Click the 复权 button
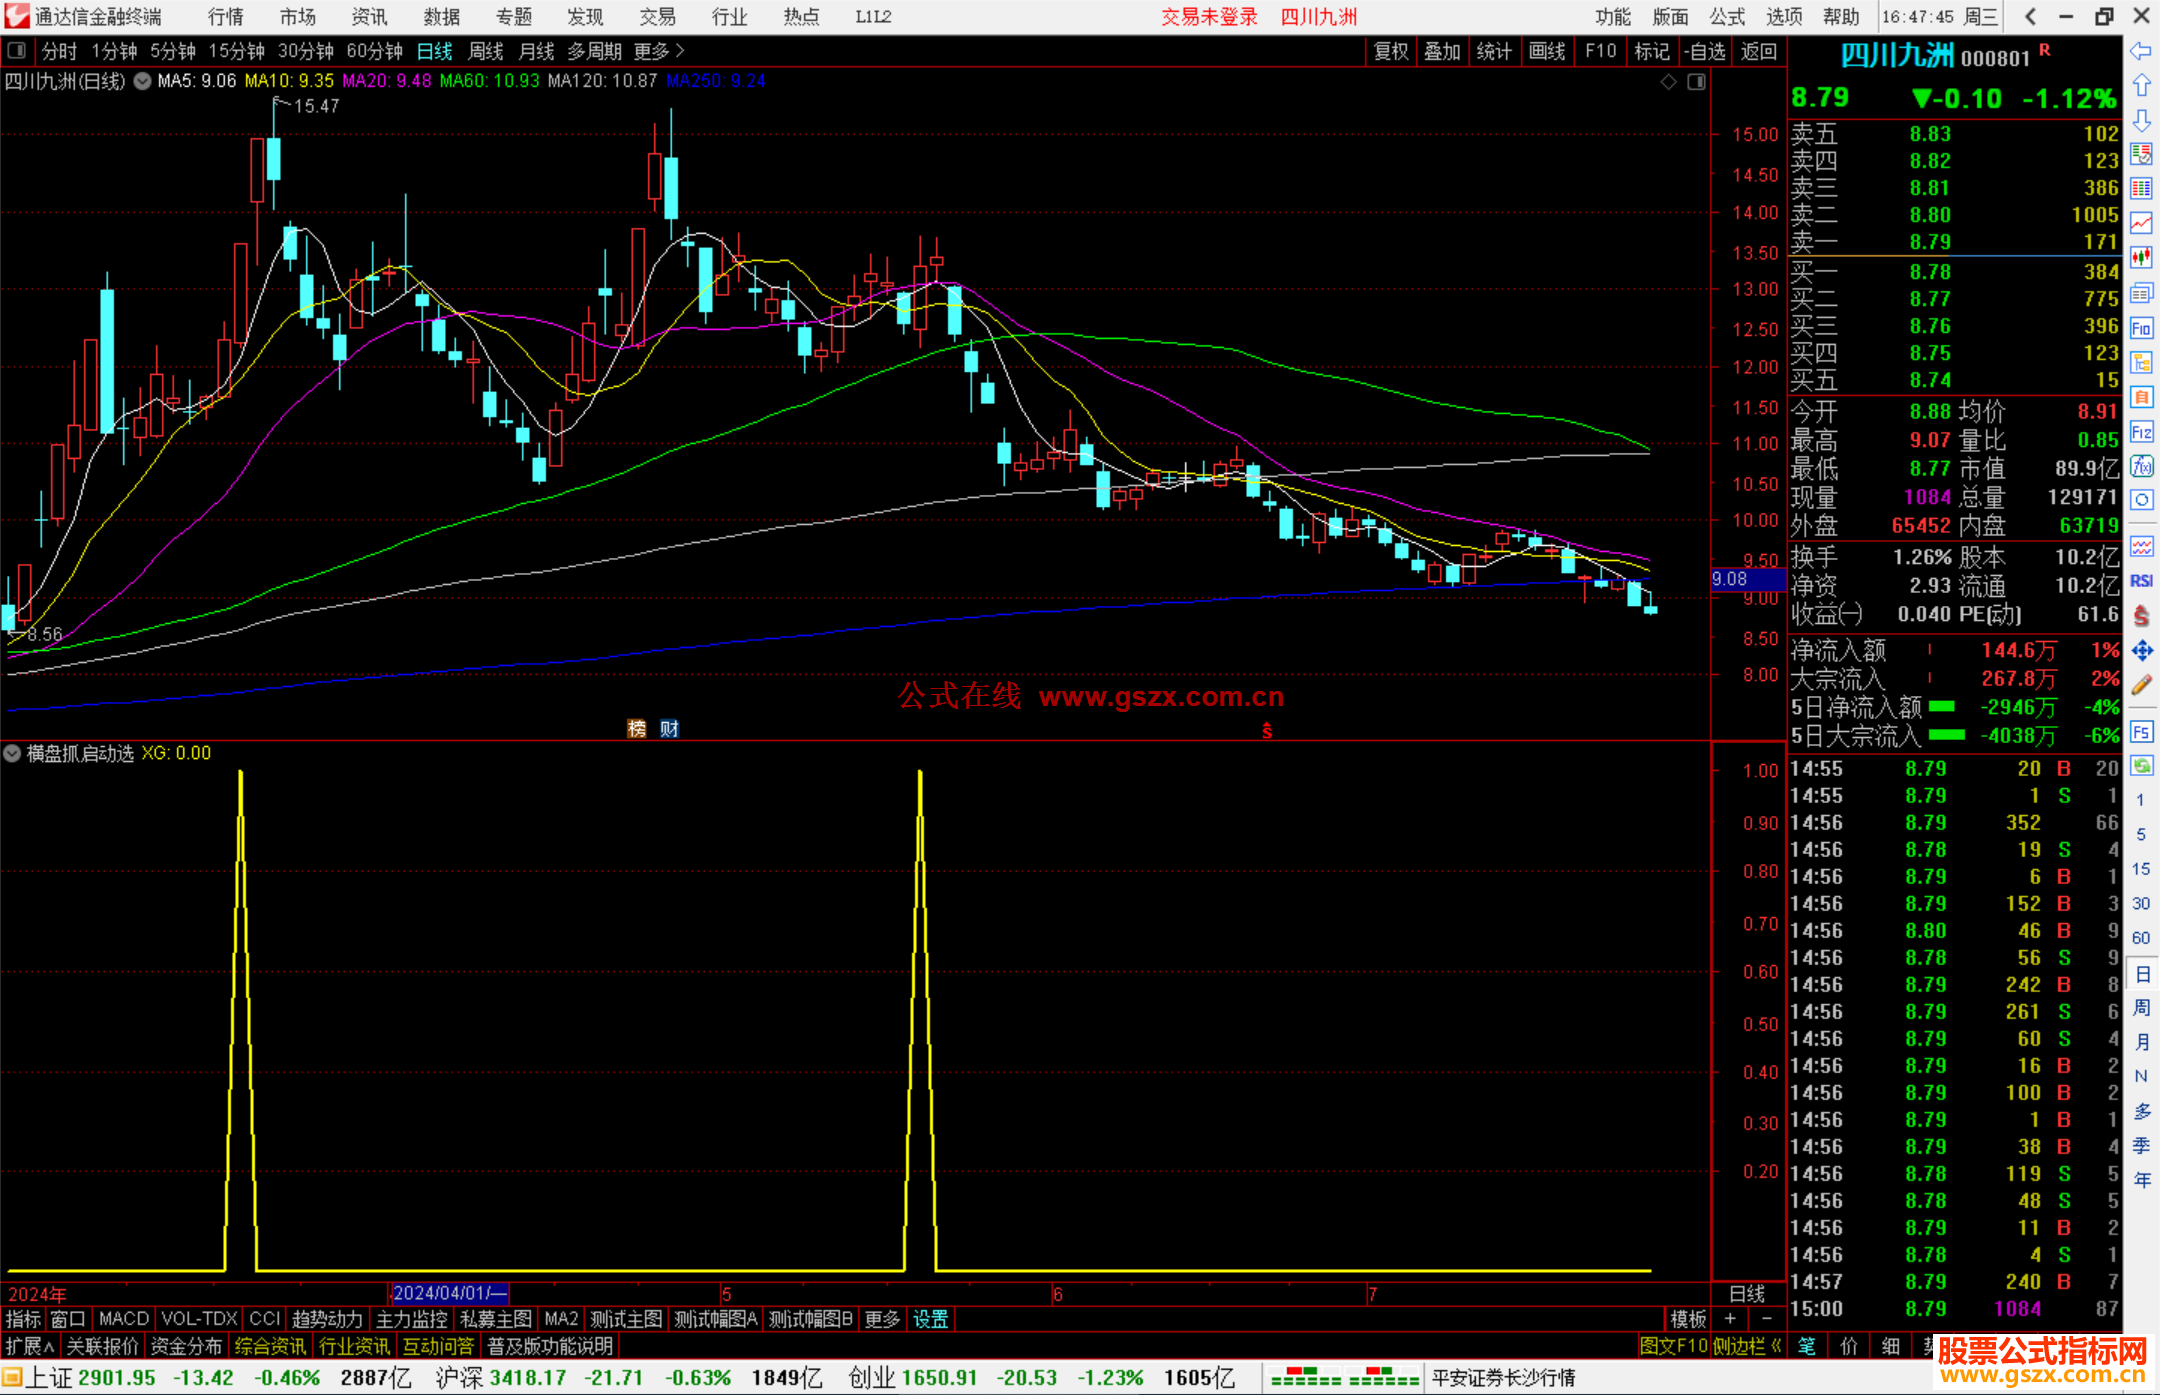Viewport: 2160px width, 1395px height. coord(1390,51)
